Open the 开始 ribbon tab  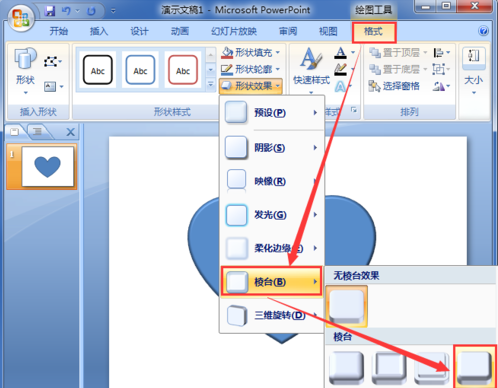pos(58,31)
